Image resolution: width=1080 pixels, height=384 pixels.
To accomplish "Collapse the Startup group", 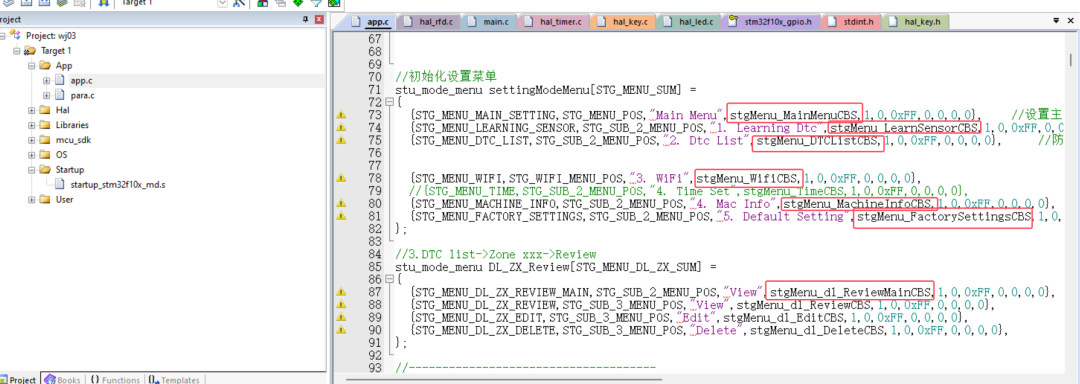I will point(32,170).
